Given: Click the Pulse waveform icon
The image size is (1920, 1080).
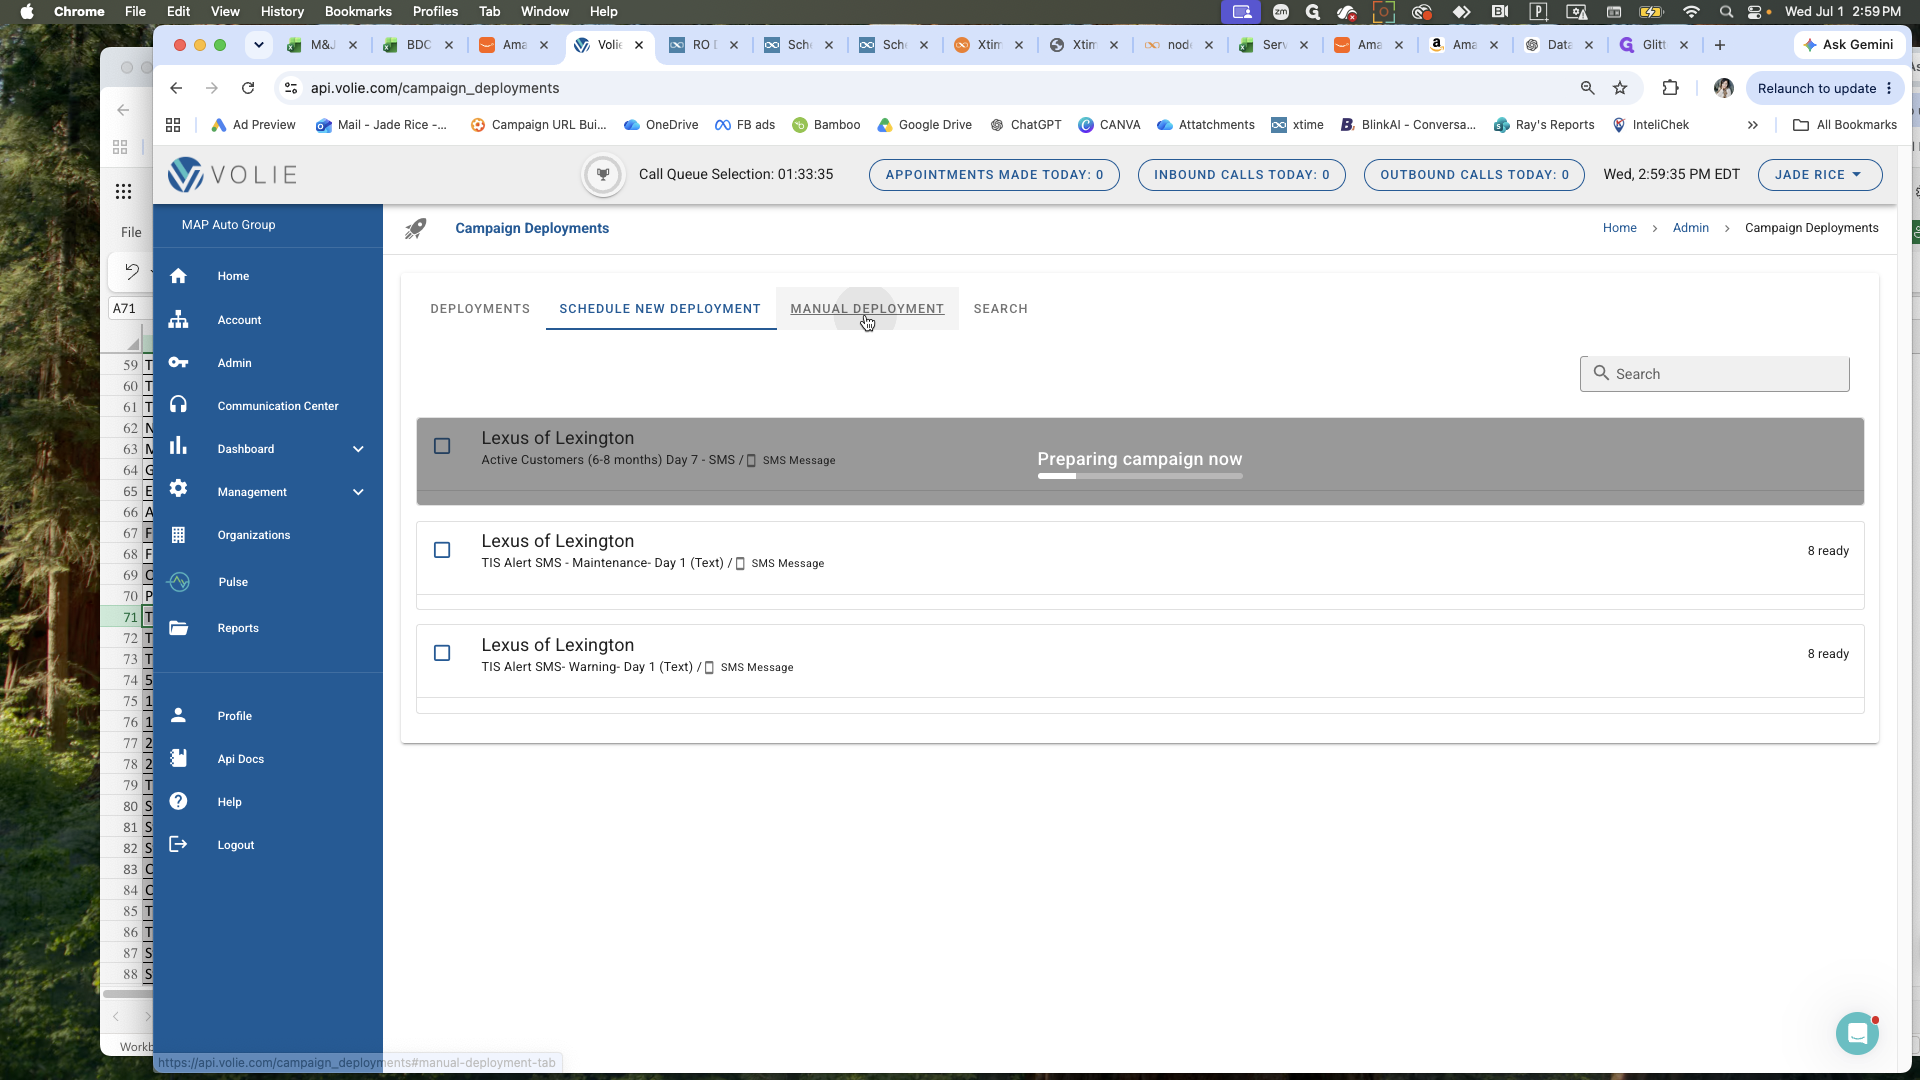Looking at the screenshot, I should coord(179,582).
